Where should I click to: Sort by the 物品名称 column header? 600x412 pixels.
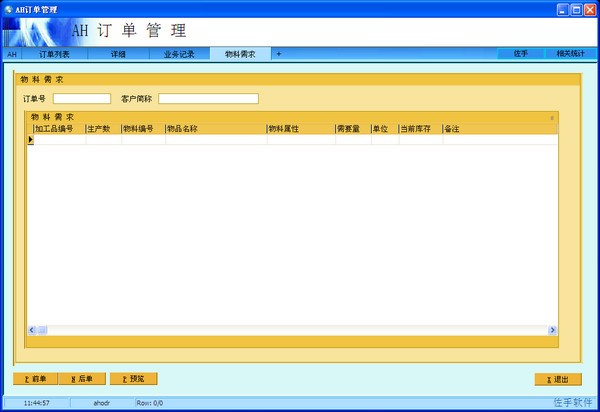215,129
